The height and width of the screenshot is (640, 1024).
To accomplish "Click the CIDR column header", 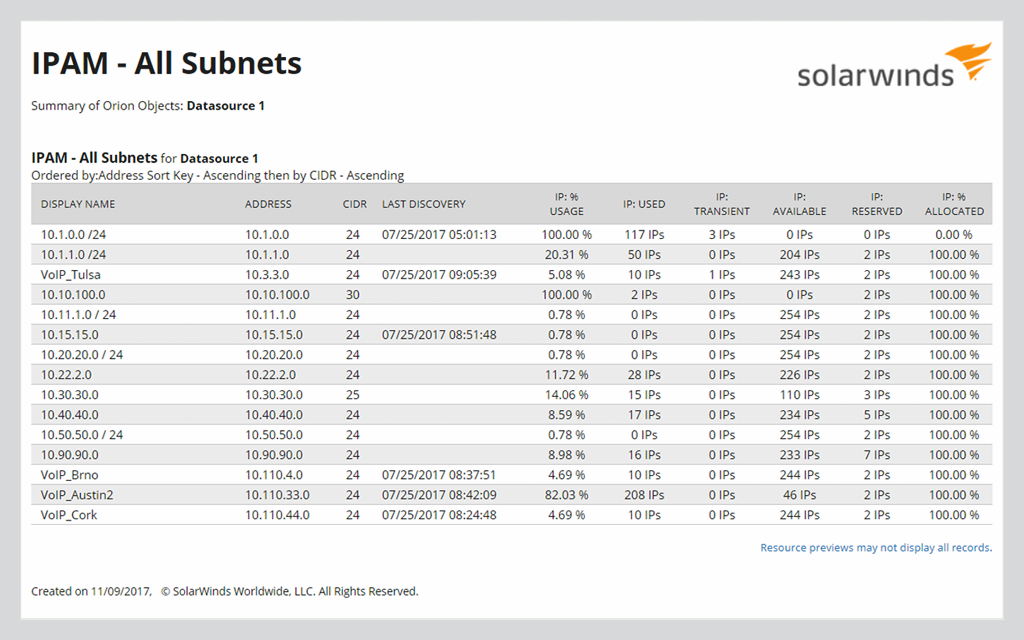I will (355, 204).
